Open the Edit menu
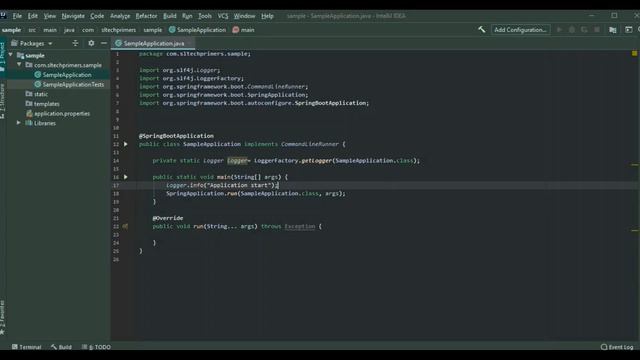The image size is (640, 360). [33, 16]
